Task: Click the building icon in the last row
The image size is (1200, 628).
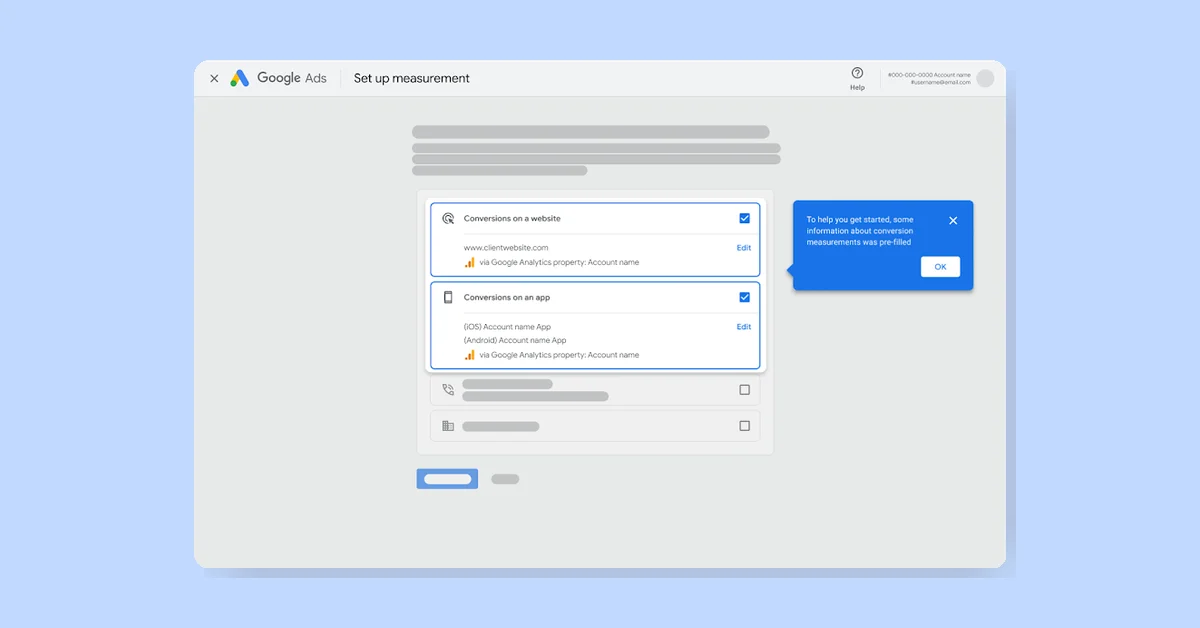Action: (x=448, y=426)
